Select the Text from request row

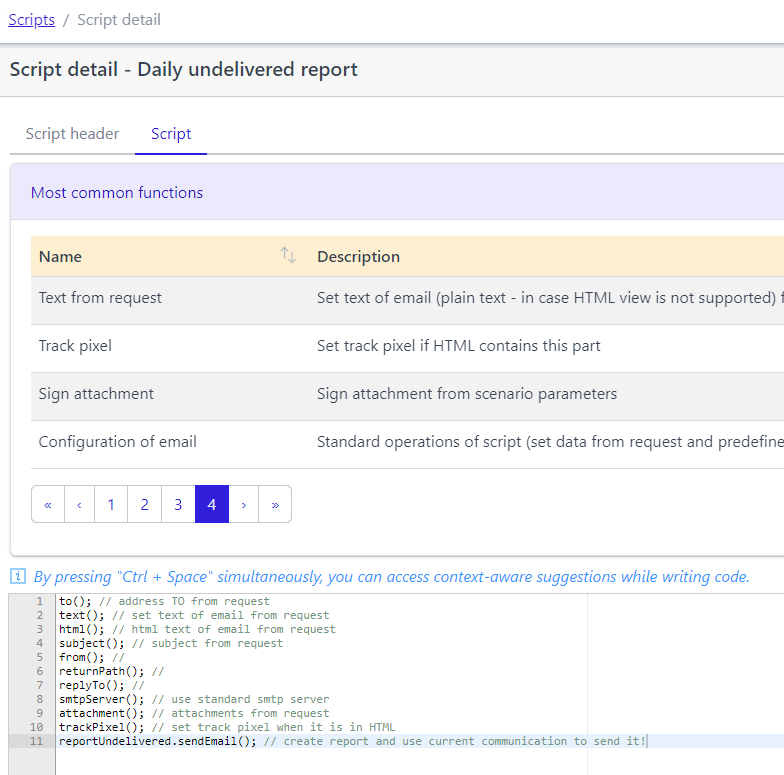(408, 298)
